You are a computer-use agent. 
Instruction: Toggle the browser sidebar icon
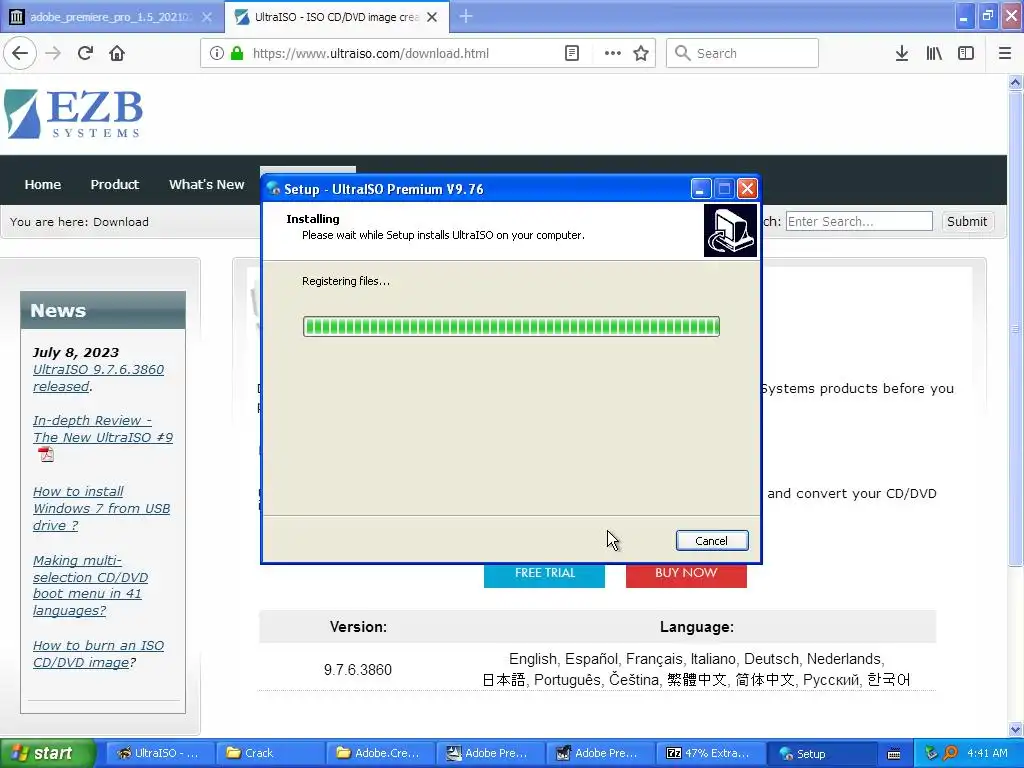coord(966,53)
